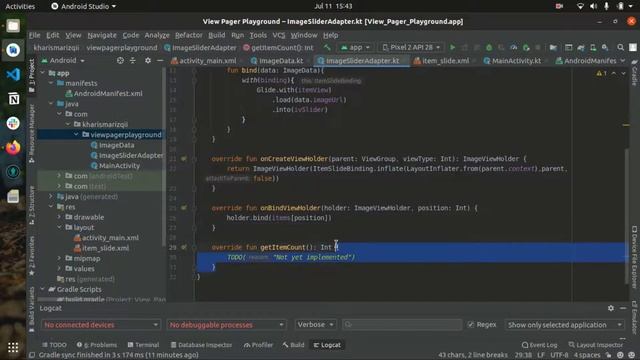The image size is (640, 360).
Task: Open the Layout Inspector
Action: (596, 345)
